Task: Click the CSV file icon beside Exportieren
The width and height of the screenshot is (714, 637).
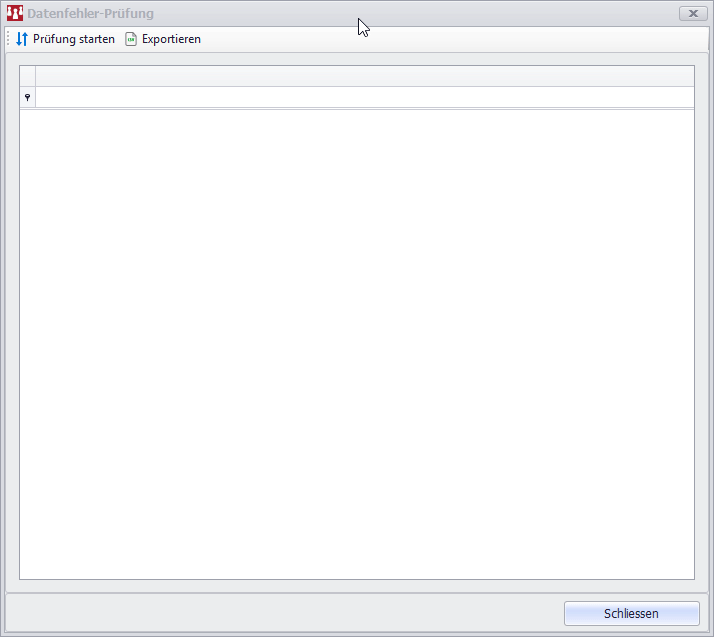Action: [131, 39]
